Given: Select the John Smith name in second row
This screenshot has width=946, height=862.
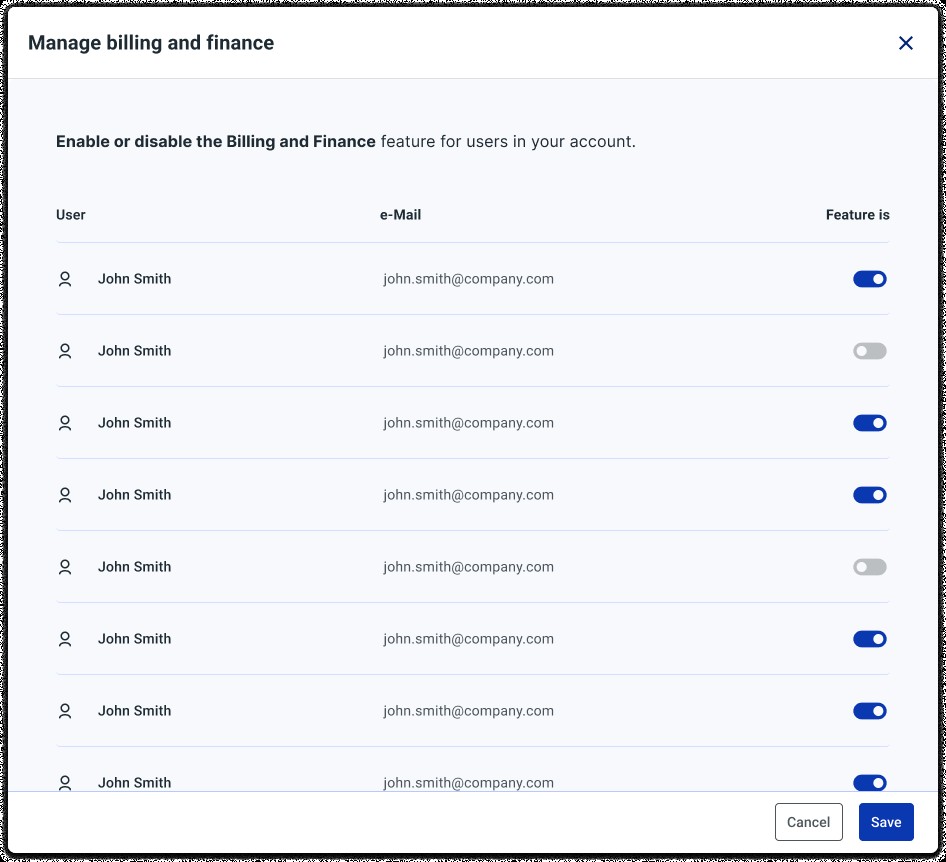Looking at the screenshot, I should [x=135, y=350].
